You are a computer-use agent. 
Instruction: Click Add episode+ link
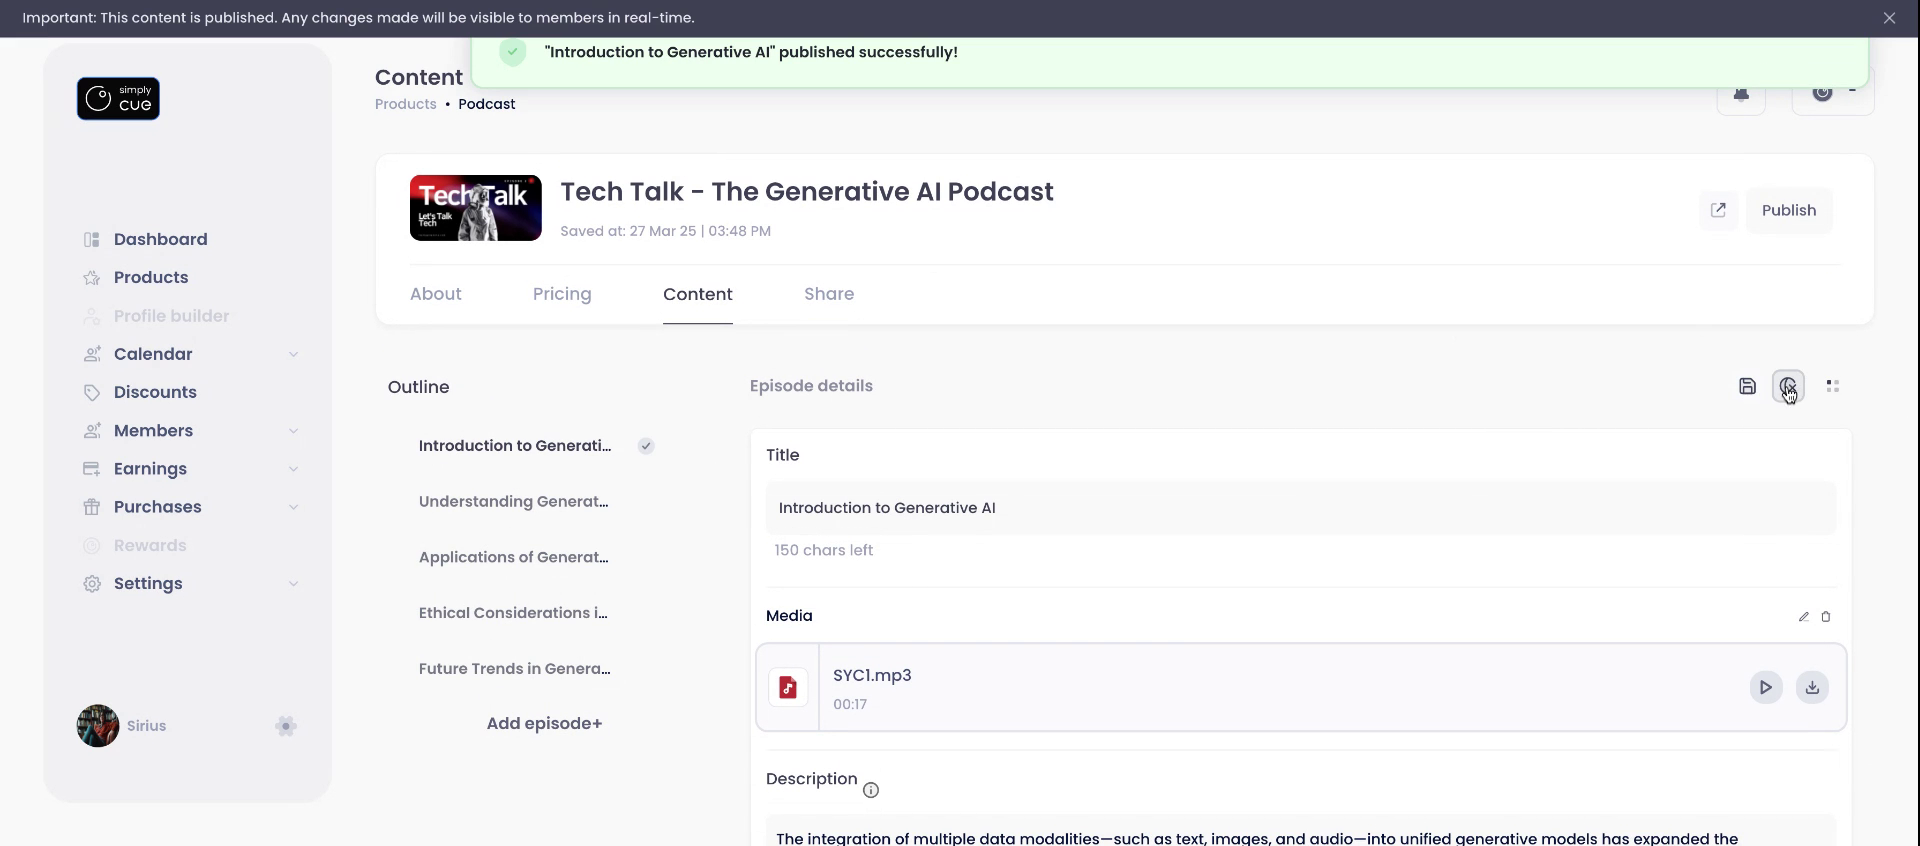click(x=544, y=724)
